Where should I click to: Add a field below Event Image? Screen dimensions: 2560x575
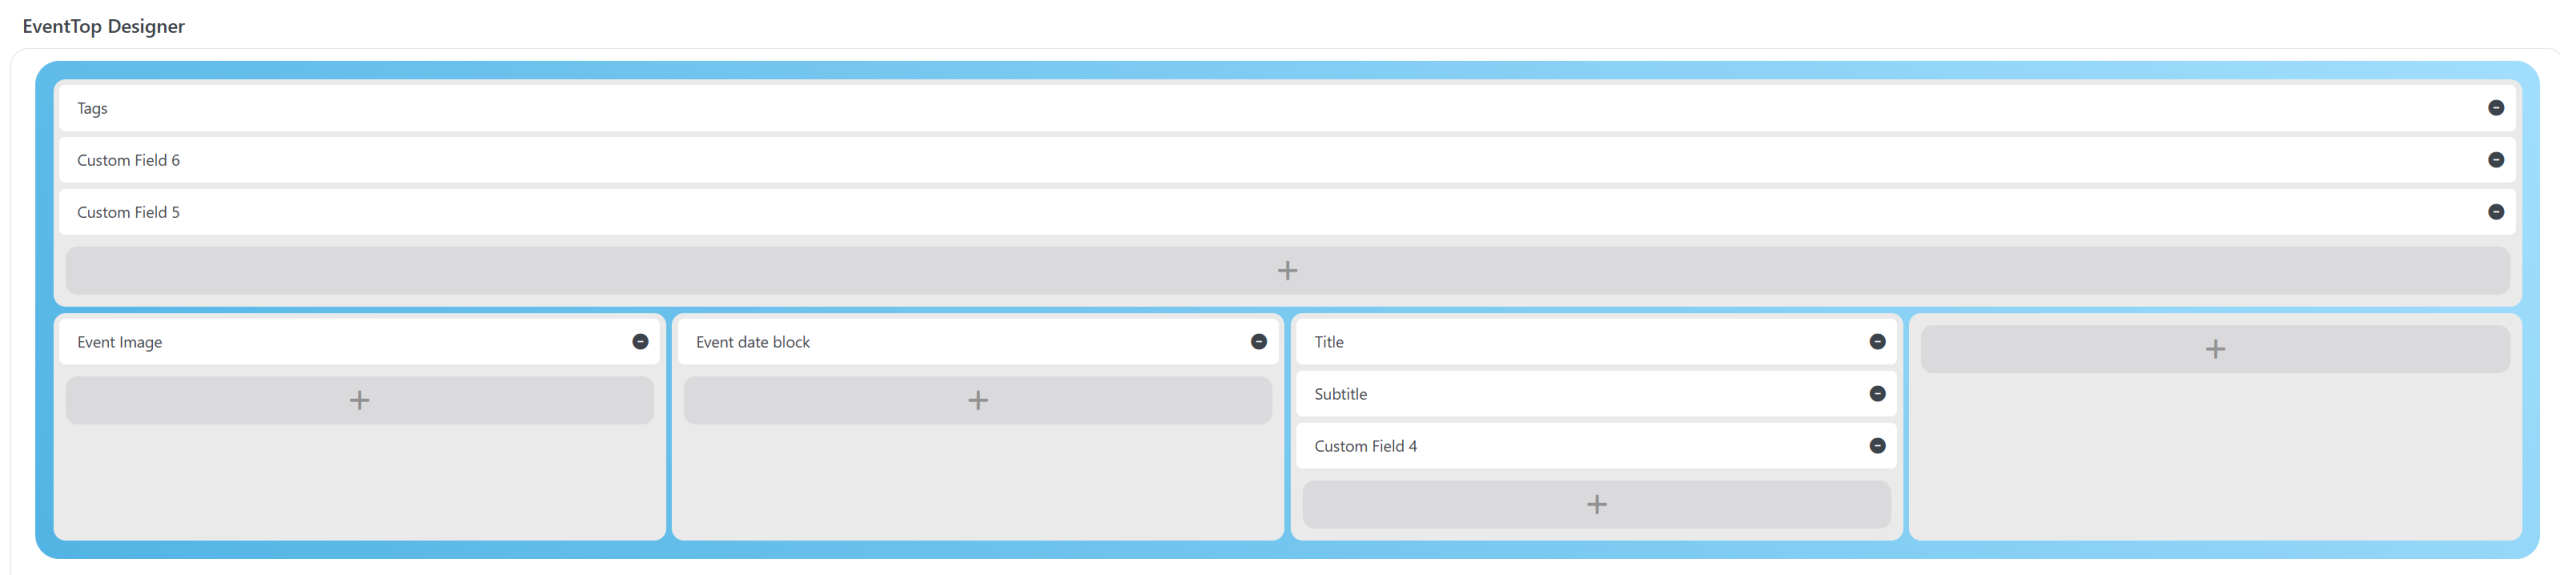[359, 401]
